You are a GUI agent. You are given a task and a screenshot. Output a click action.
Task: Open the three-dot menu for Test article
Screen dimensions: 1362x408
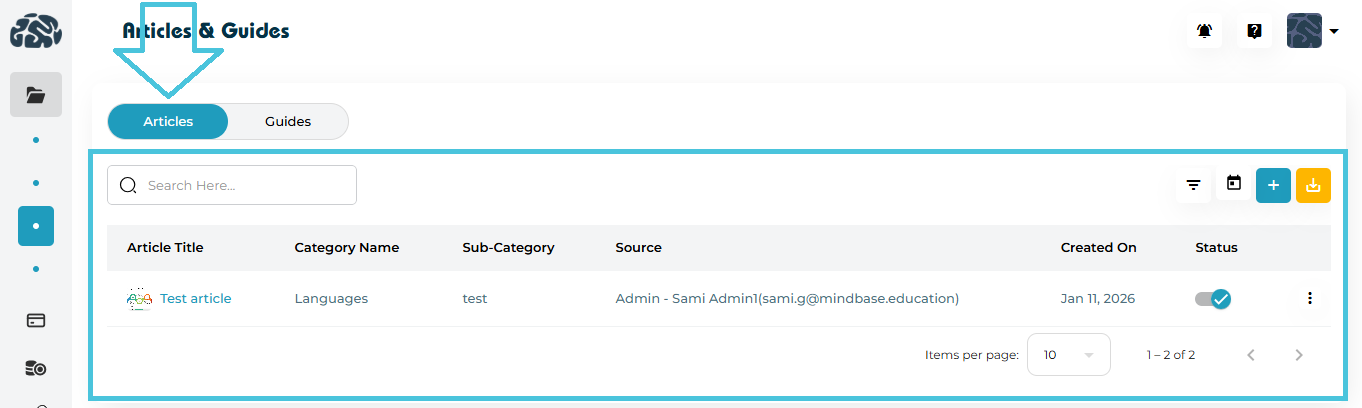pyautogui.click(x=1310, y=298)
